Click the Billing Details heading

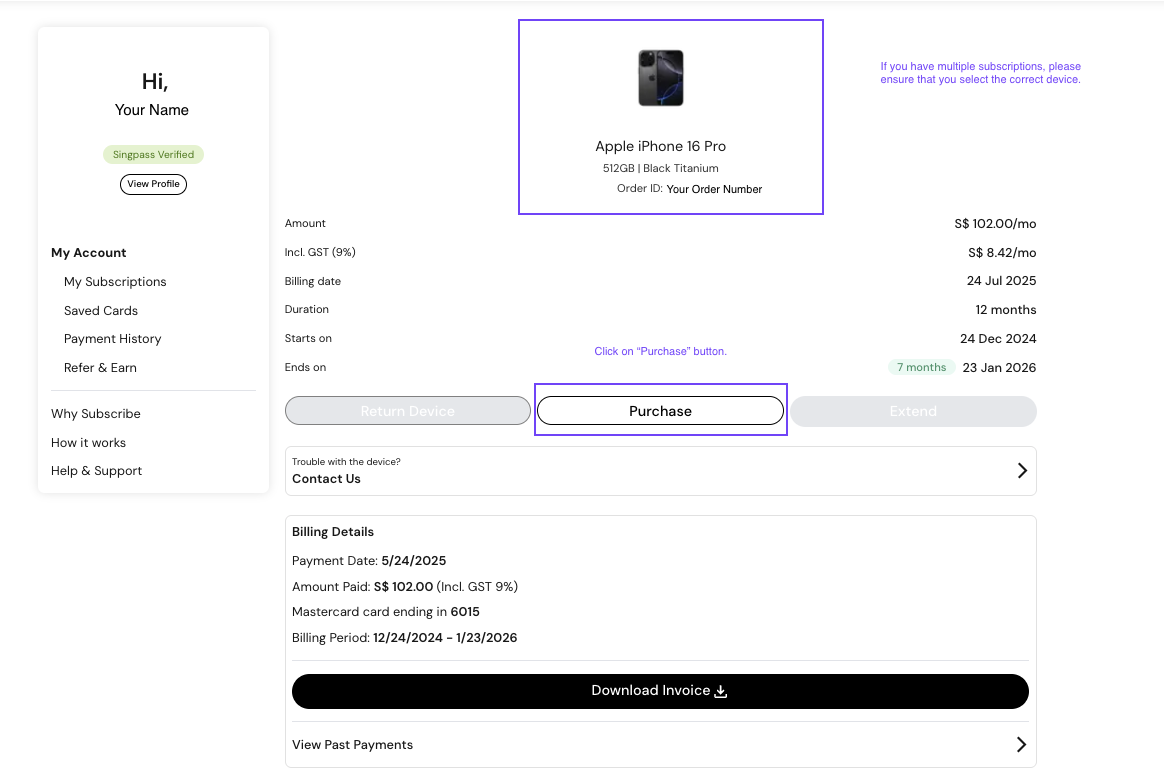pyautogui.click(x=333, y=532)
